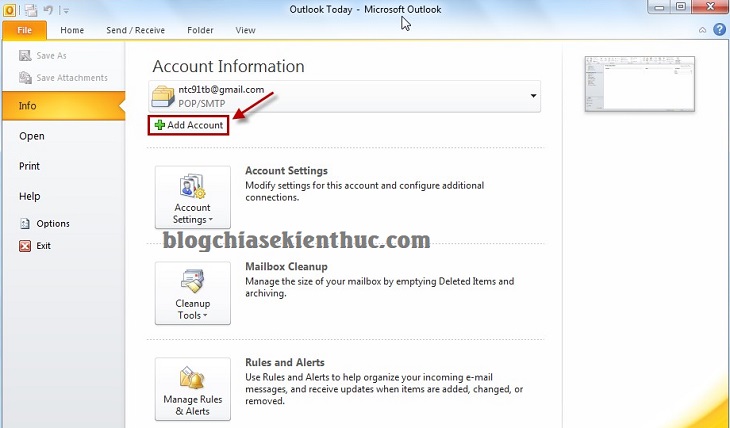Minimize the ribbon with the caret icon

[x=703, y=30]
